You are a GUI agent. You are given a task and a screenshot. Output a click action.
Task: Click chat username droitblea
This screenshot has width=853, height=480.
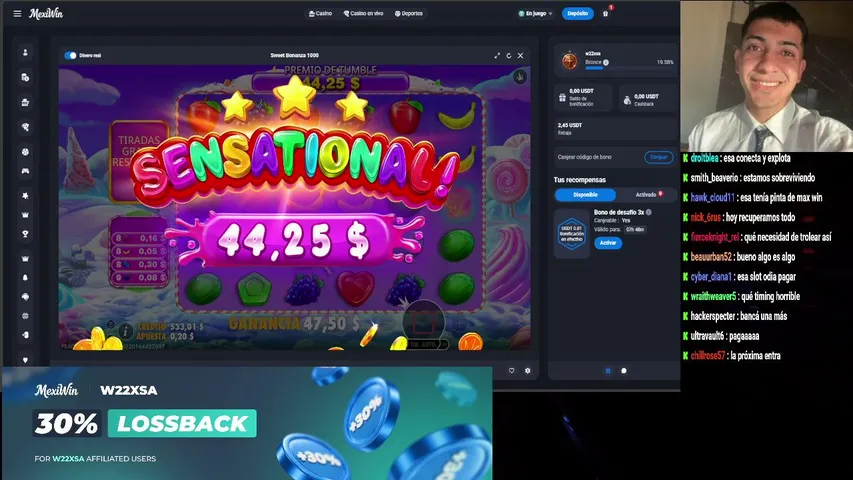tap(704, 158)
